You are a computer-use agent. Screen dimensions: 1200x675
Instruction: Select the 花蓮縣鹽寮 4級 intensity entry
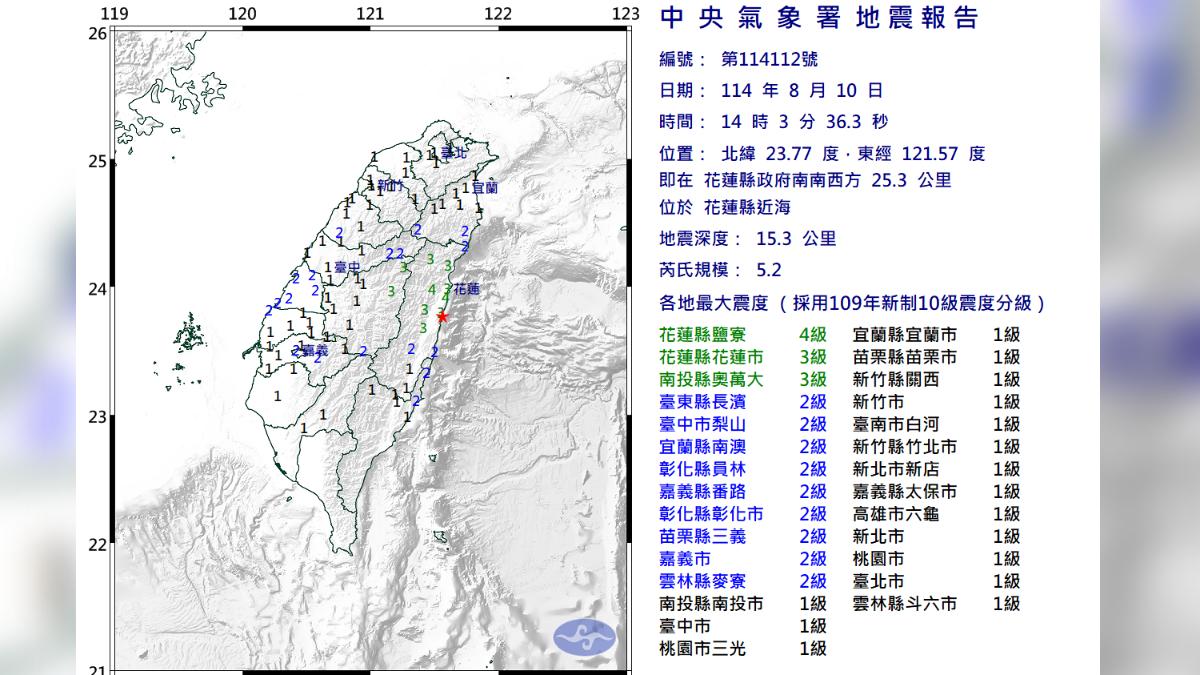pyautogui.click(x=742, y=335)
